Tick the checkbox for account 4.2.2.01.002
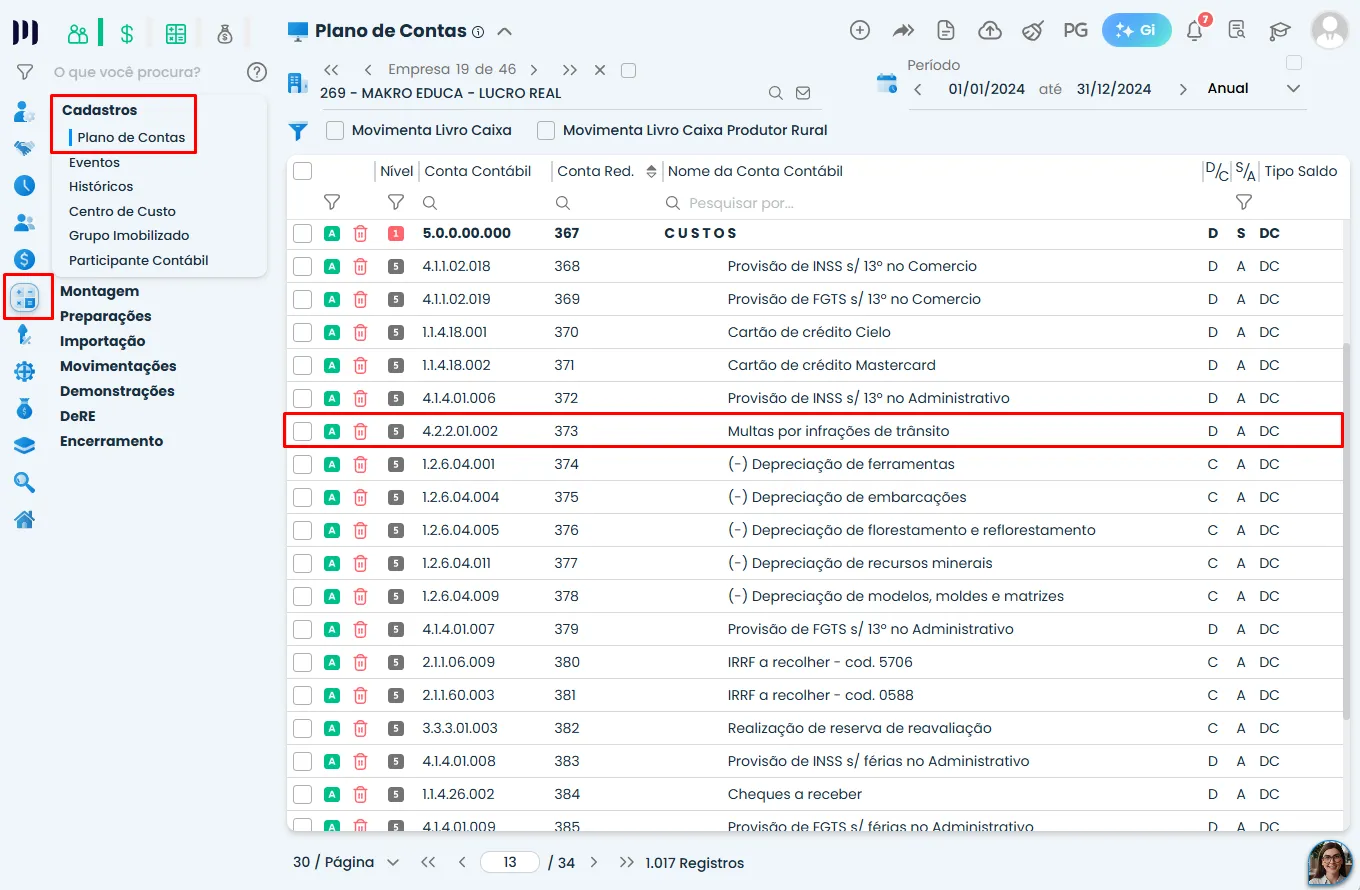The width and height of the screenshot is (1360, 890). click(x=302, y=431)
